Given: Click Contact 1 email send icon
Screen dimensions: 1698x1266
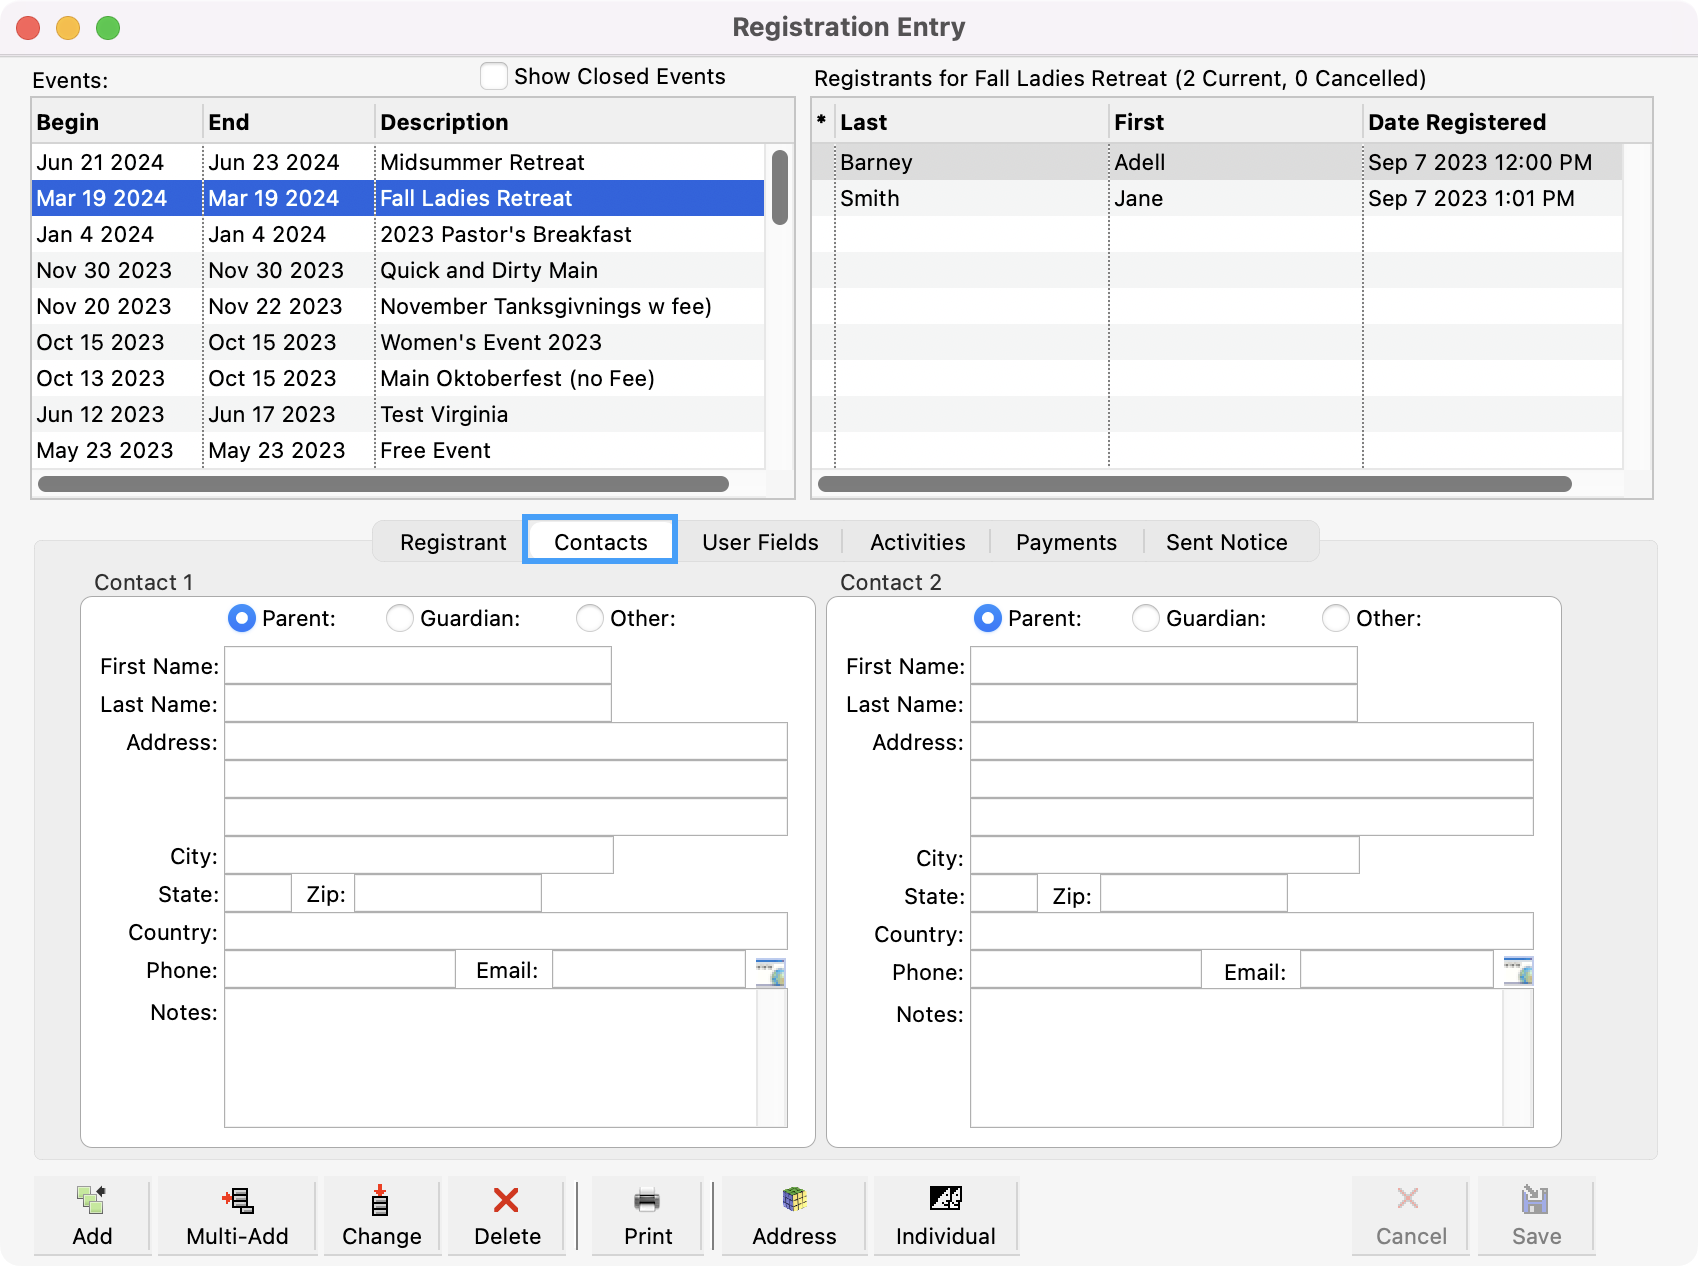Looking at the screenshot, I should click(x=770, y=971).
